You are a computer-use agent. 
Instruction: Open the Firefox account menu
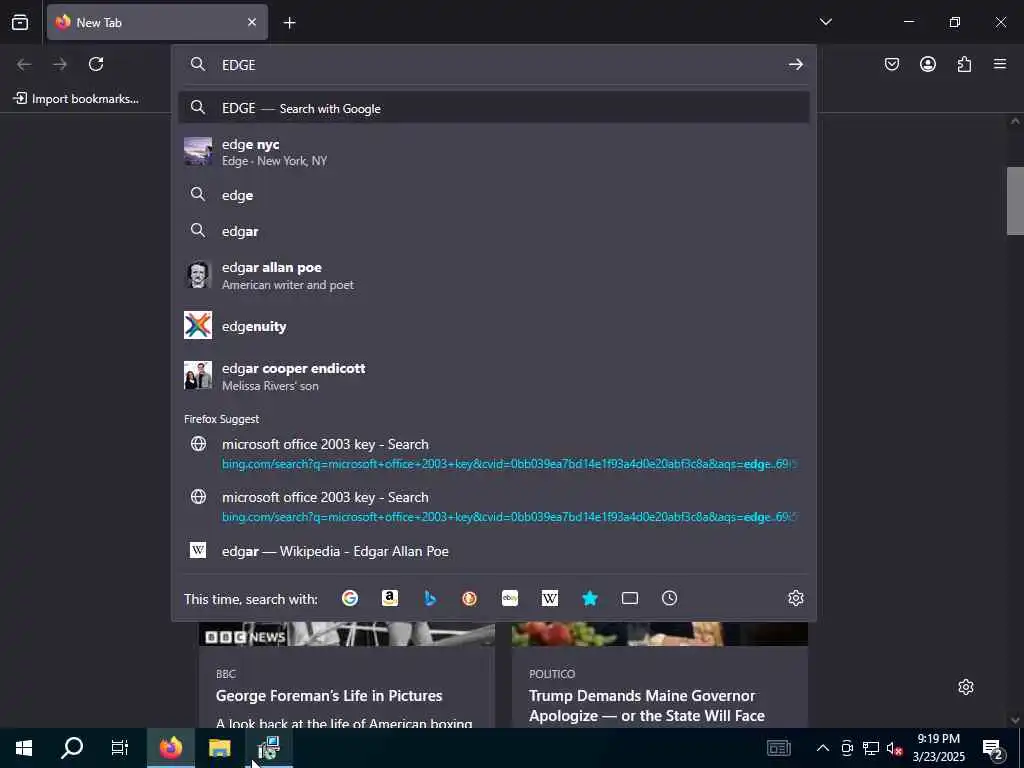[927, 64]
